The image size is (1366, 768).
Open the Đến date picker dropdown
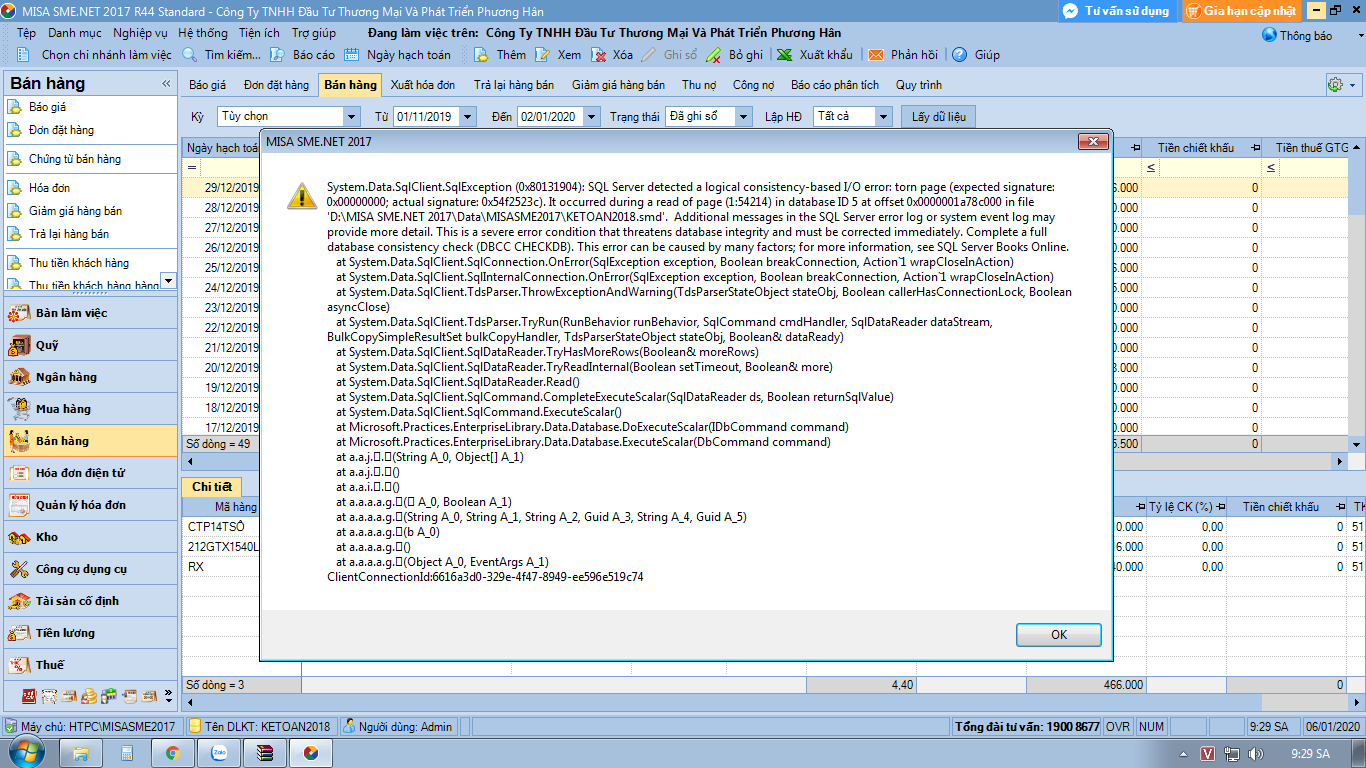pyautogui.click(x=592, y=117)
